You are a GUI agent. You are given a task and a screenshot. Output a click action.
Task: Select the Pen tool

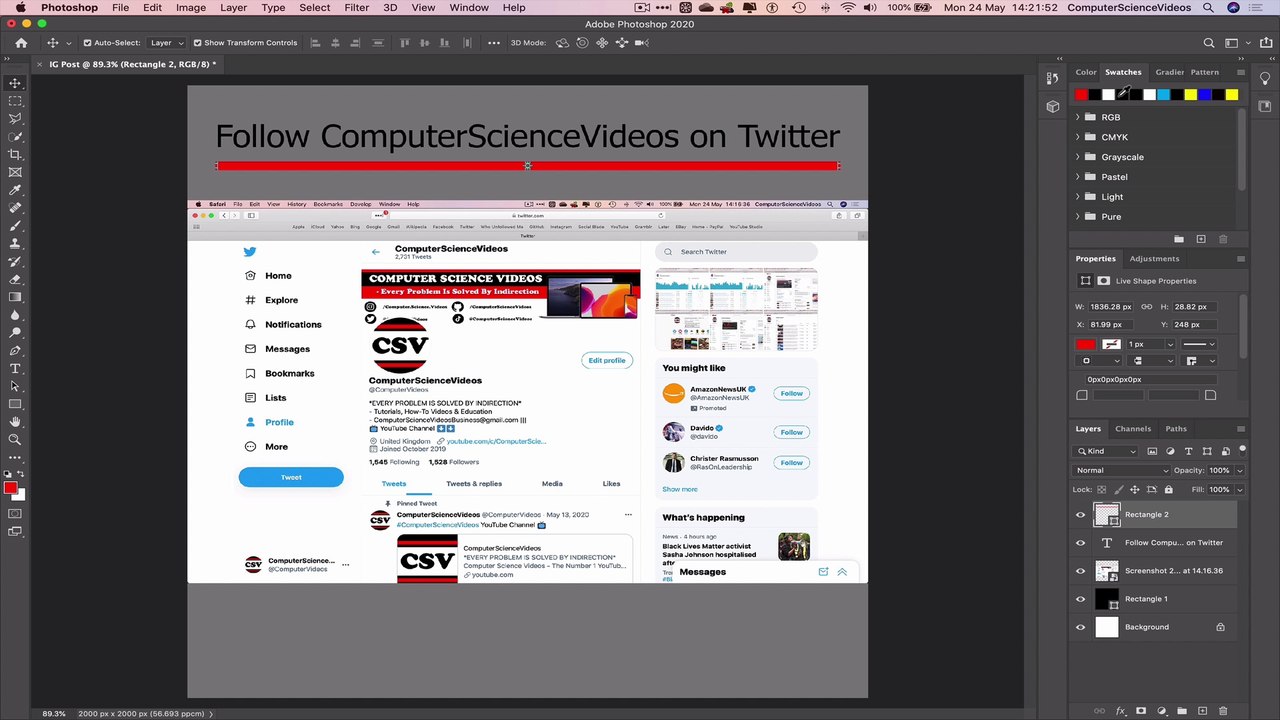tap(15, 351)
